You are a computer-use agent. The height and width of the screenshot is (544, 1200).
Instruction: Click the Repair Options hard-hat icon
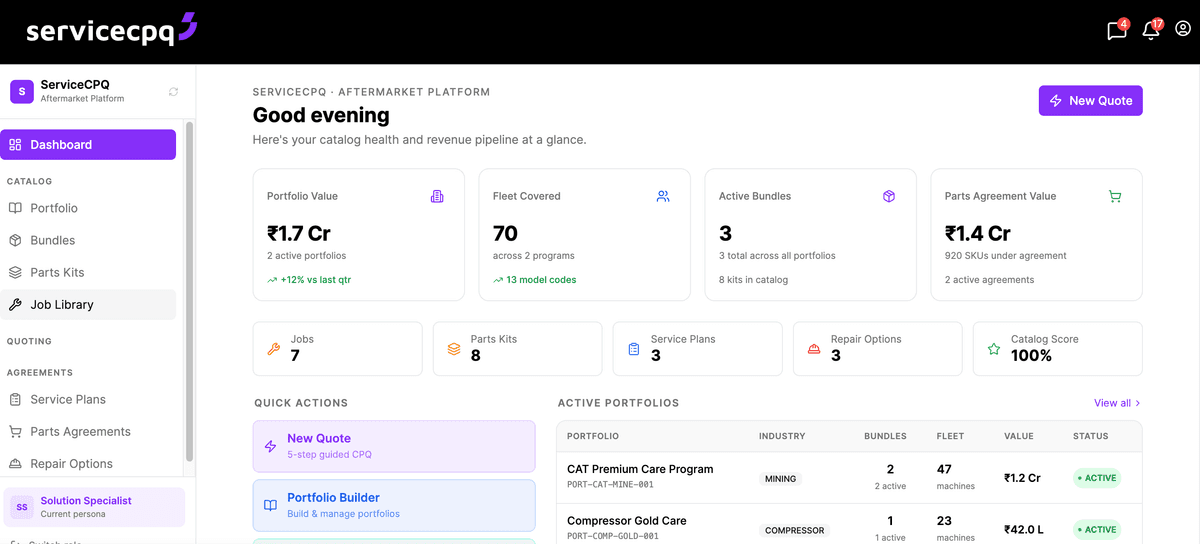[x=813, y=349]
